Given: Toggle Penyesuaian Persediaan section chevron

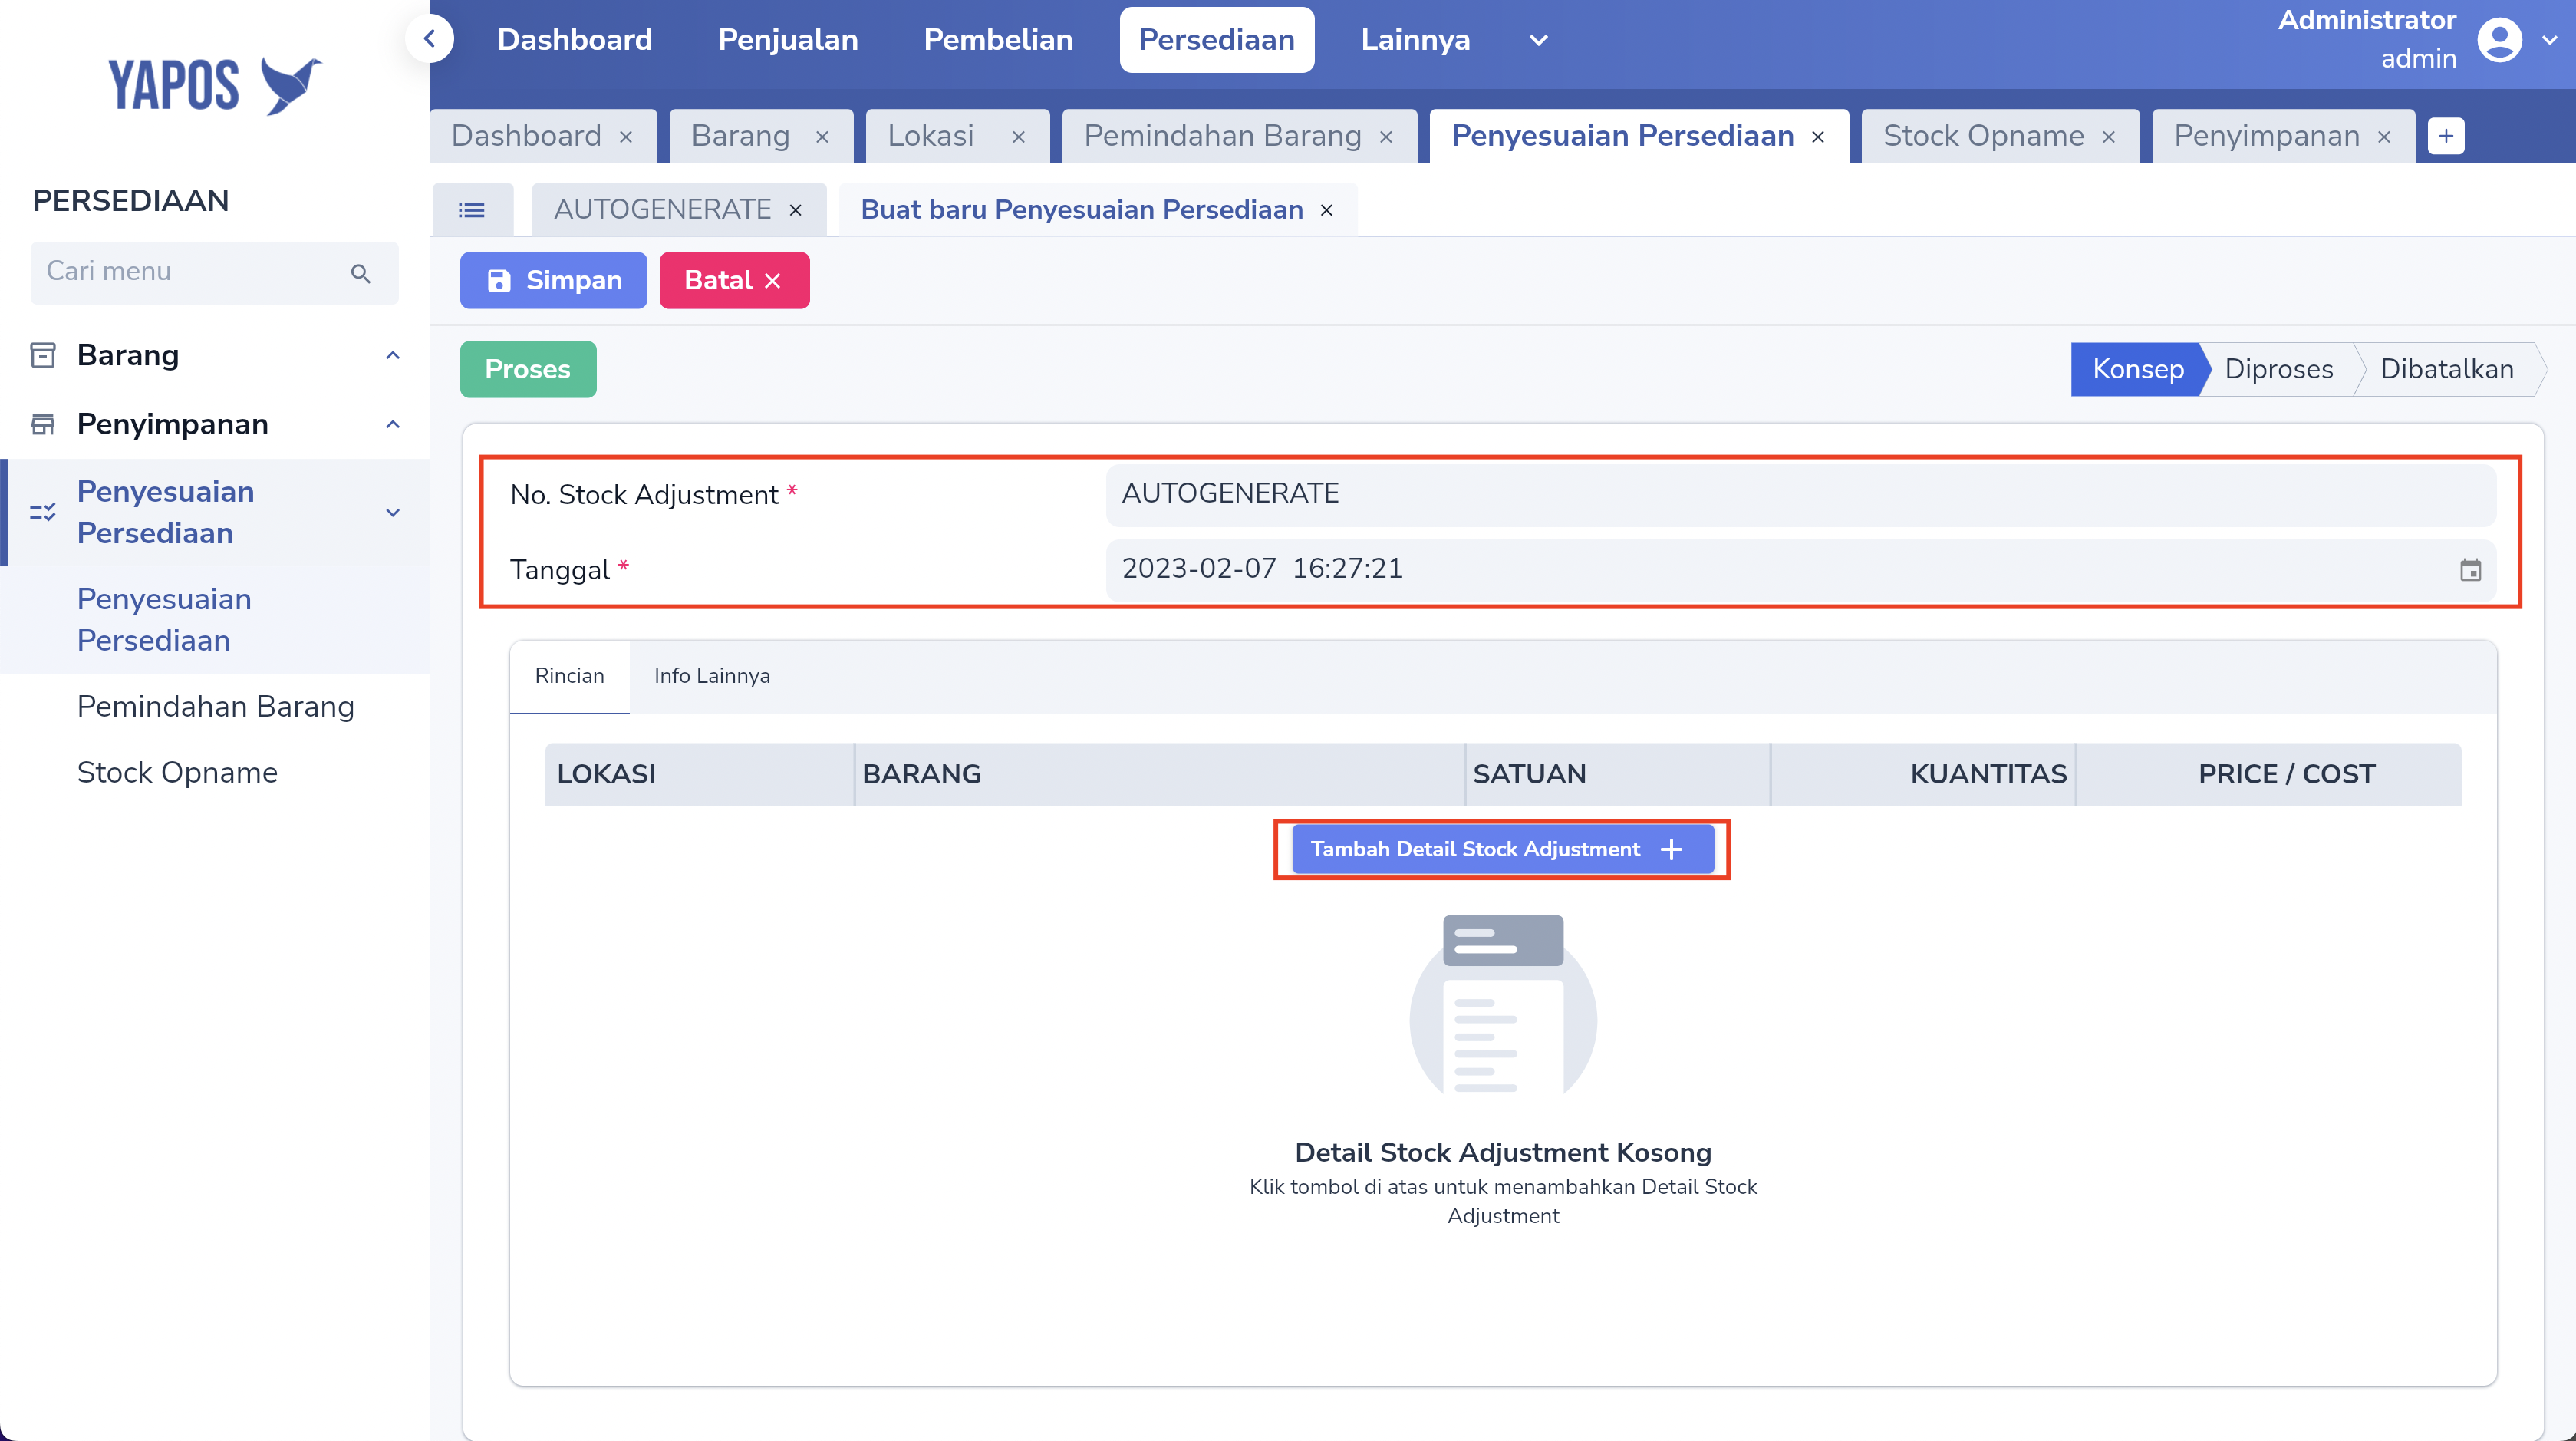Looking at the screenshot, I should coord(393,512).
